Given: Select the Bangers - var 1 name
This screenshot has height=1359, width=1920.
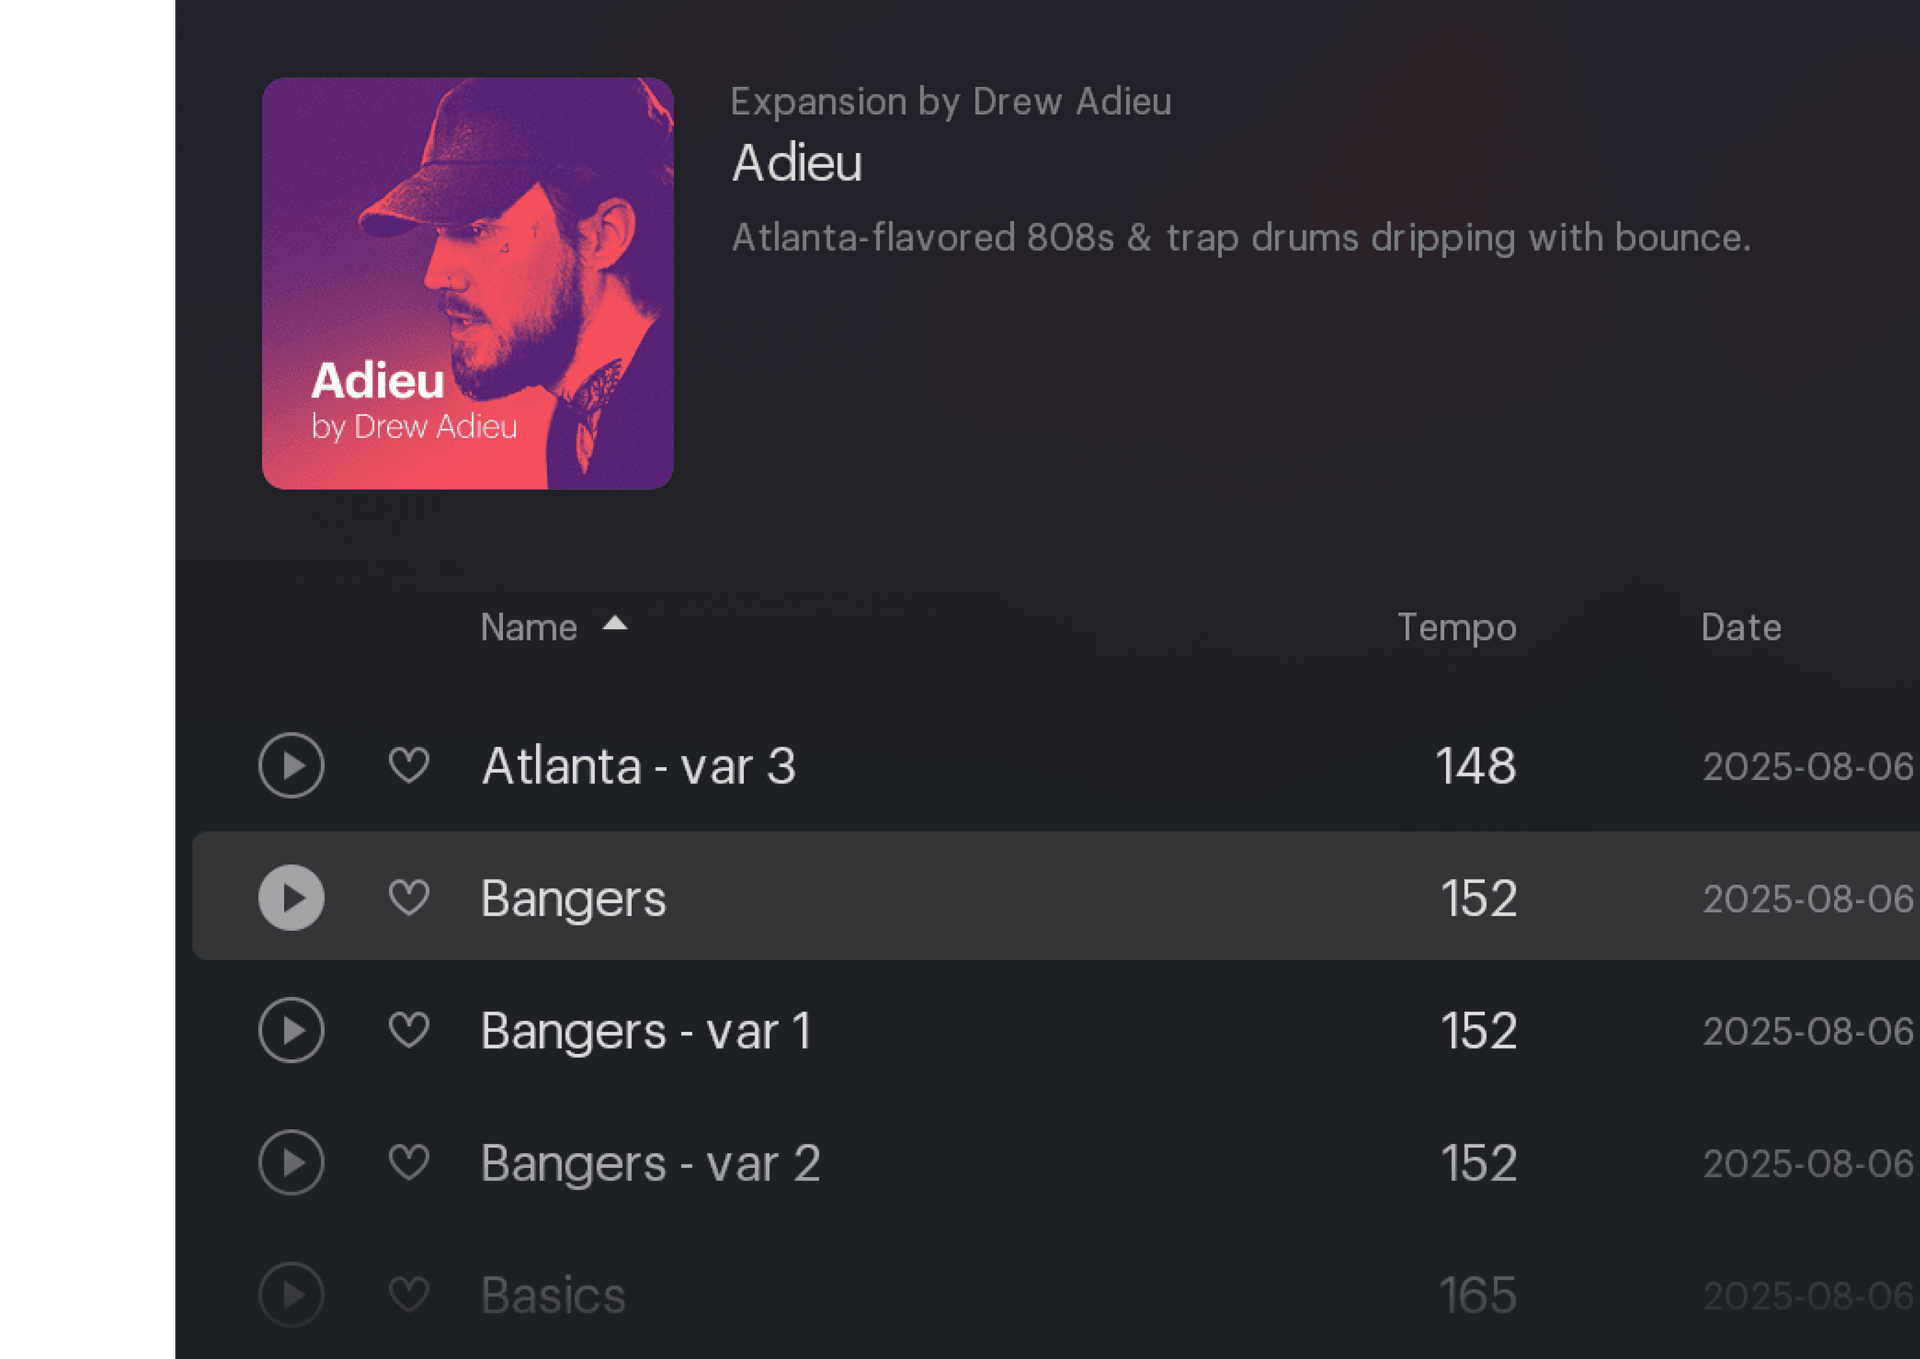Looking at the screenshot, I should 645,1030.
